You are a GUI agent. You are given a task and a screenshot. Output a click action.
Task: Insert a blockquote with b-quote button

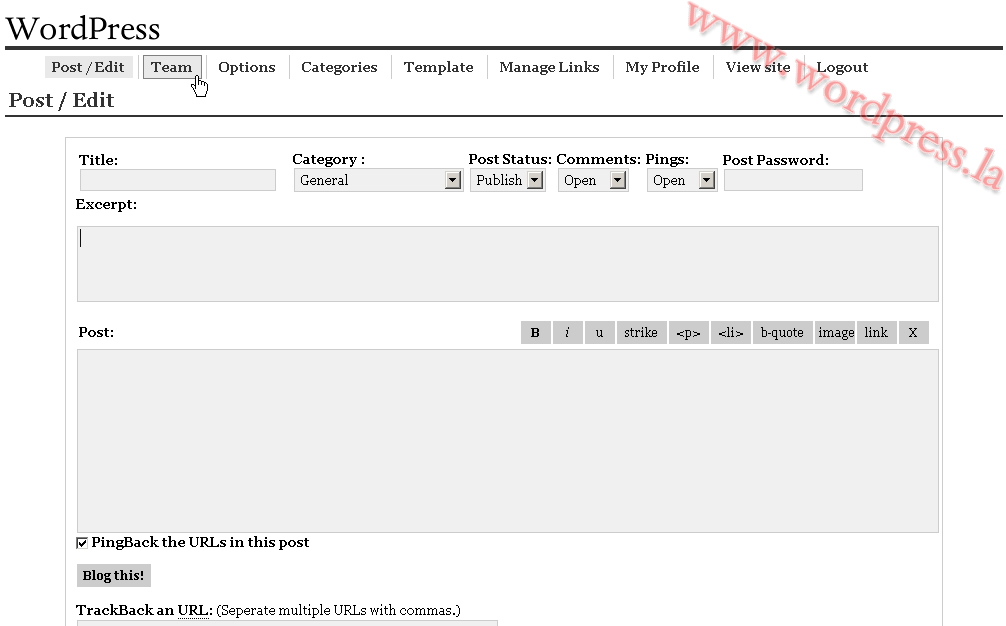coord(782,332)
